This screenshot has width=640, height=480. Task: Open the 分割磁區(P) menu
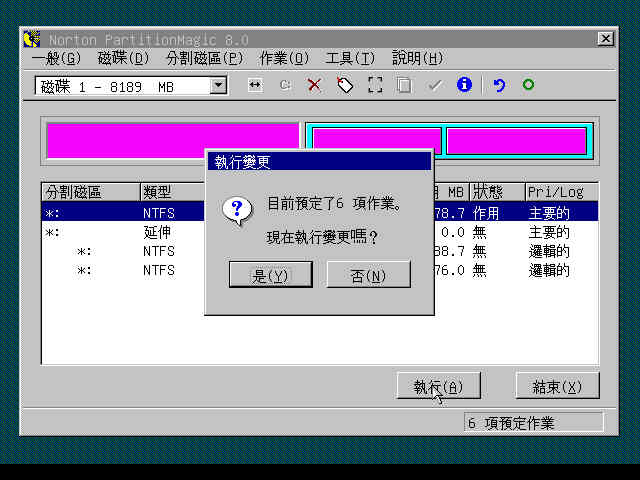pos(204,59)
